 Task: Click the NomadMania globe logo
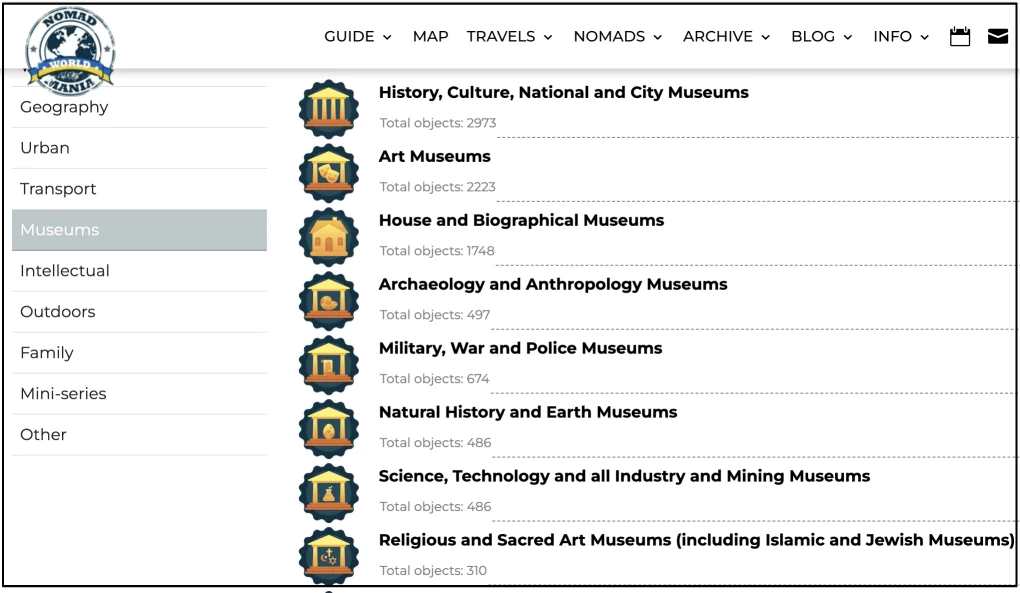(70, 47)
